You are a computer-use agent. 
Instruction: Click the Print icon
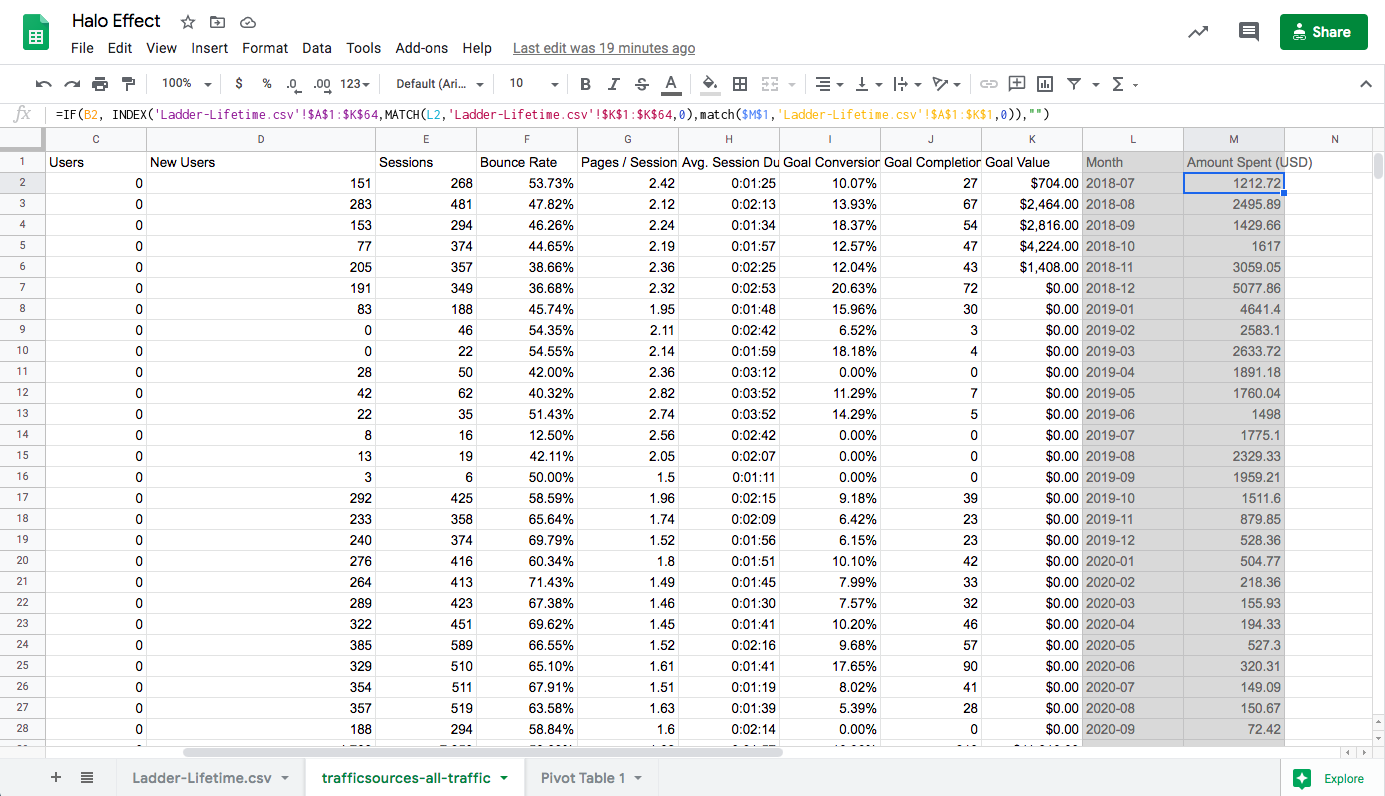click(x=100, y=84)
